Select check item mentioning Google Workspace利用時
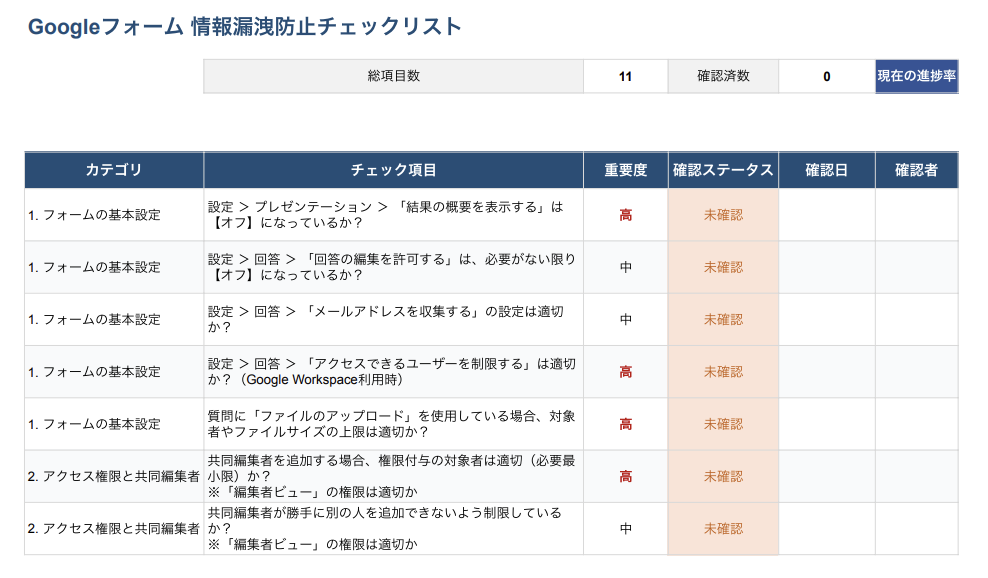 point(393,372)
